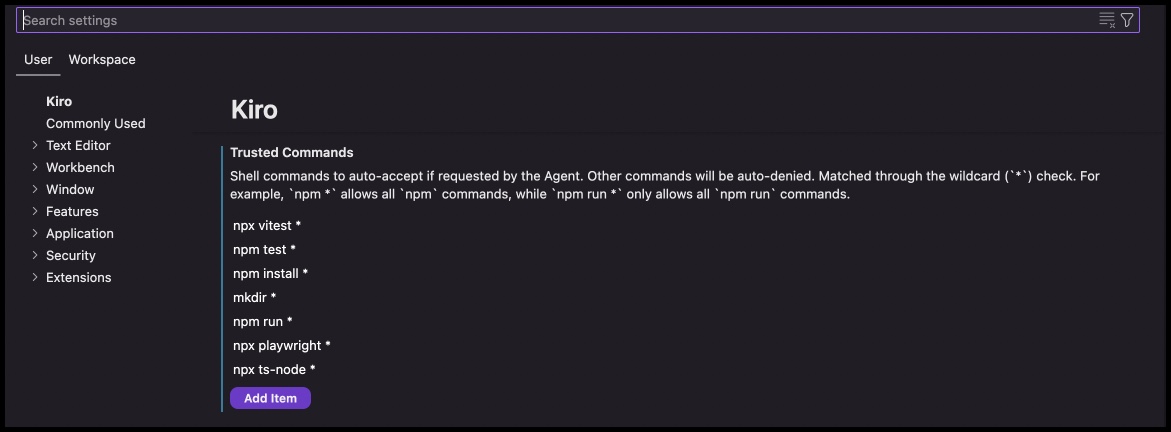
Task: Select the User settings tab
Action: (38, 60)
